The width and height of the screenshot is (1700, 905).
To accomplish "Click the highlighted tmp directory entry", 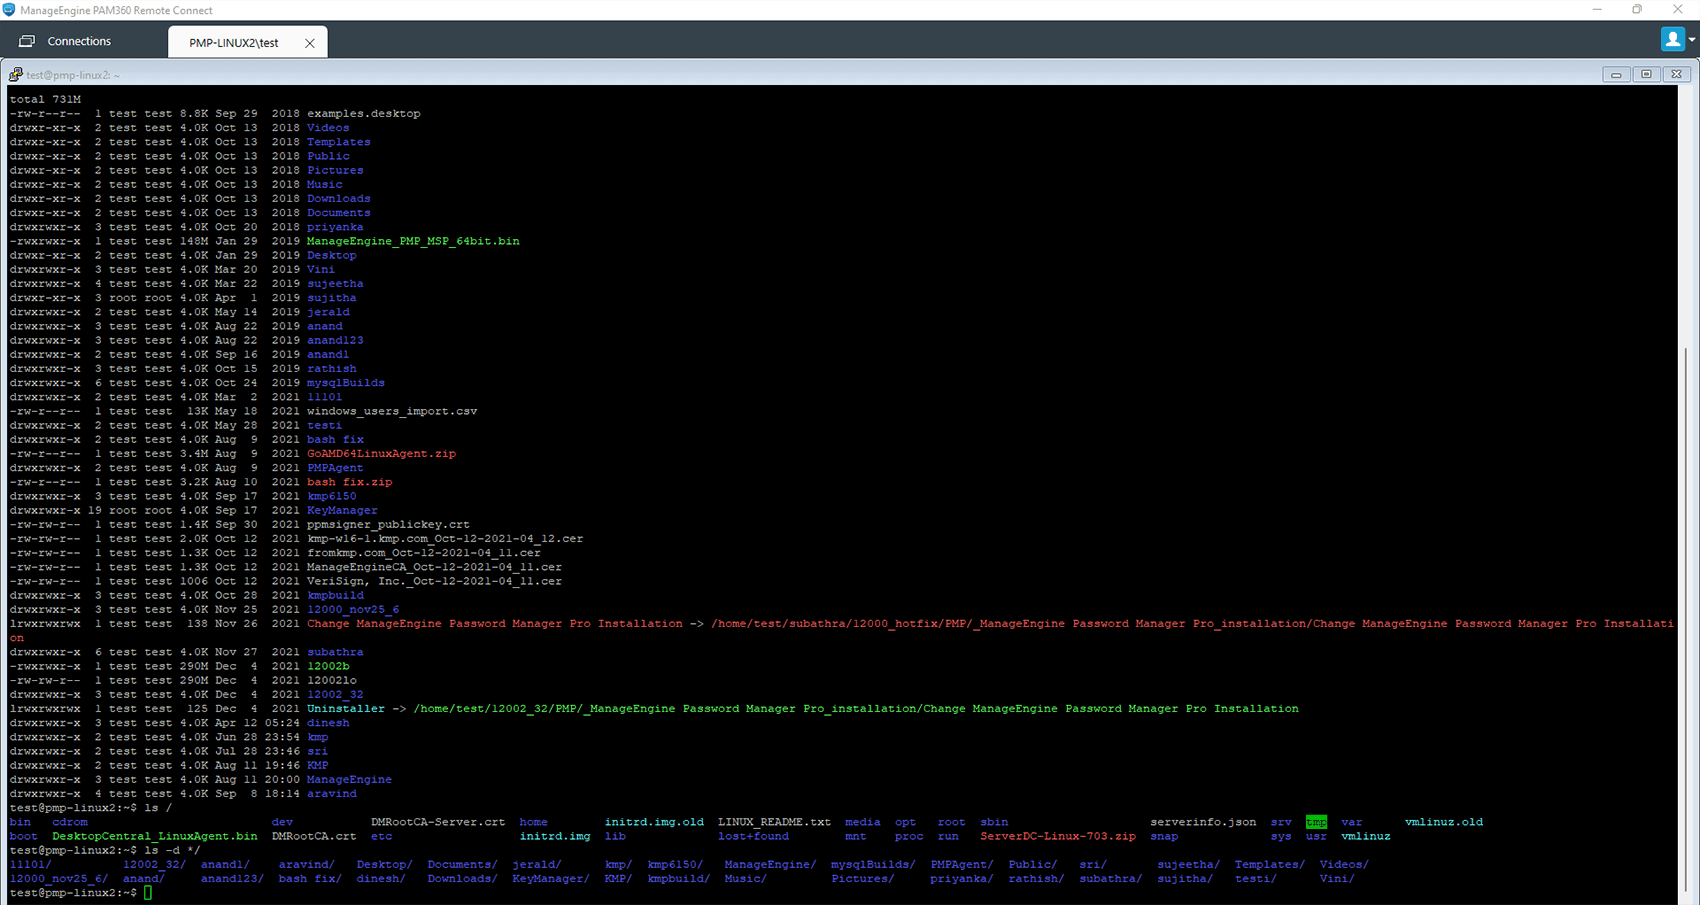I will [x=1316, y=822].
